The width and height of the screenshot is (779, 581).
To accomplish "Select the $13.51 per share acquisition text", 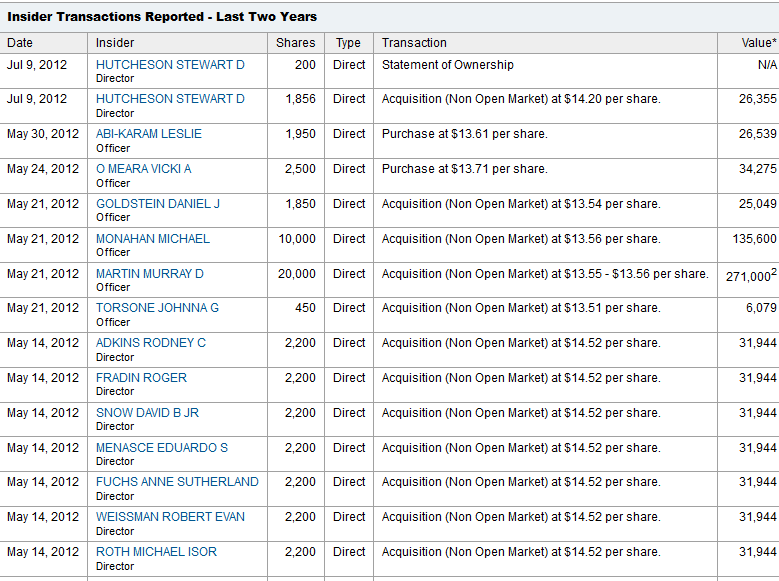I will (x=521, y=308).
